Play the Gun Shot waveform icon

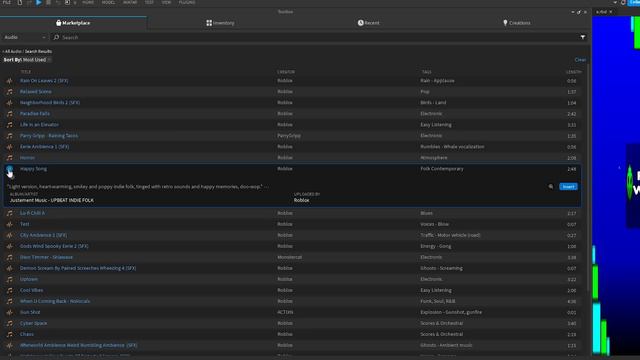coord(9,312)
